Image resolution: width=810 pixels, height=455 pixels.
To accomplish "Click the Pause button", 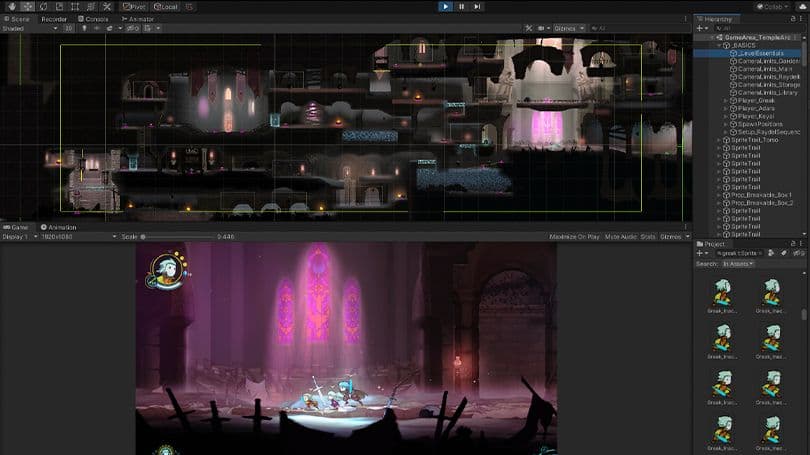I will click(x=461, y=6).
